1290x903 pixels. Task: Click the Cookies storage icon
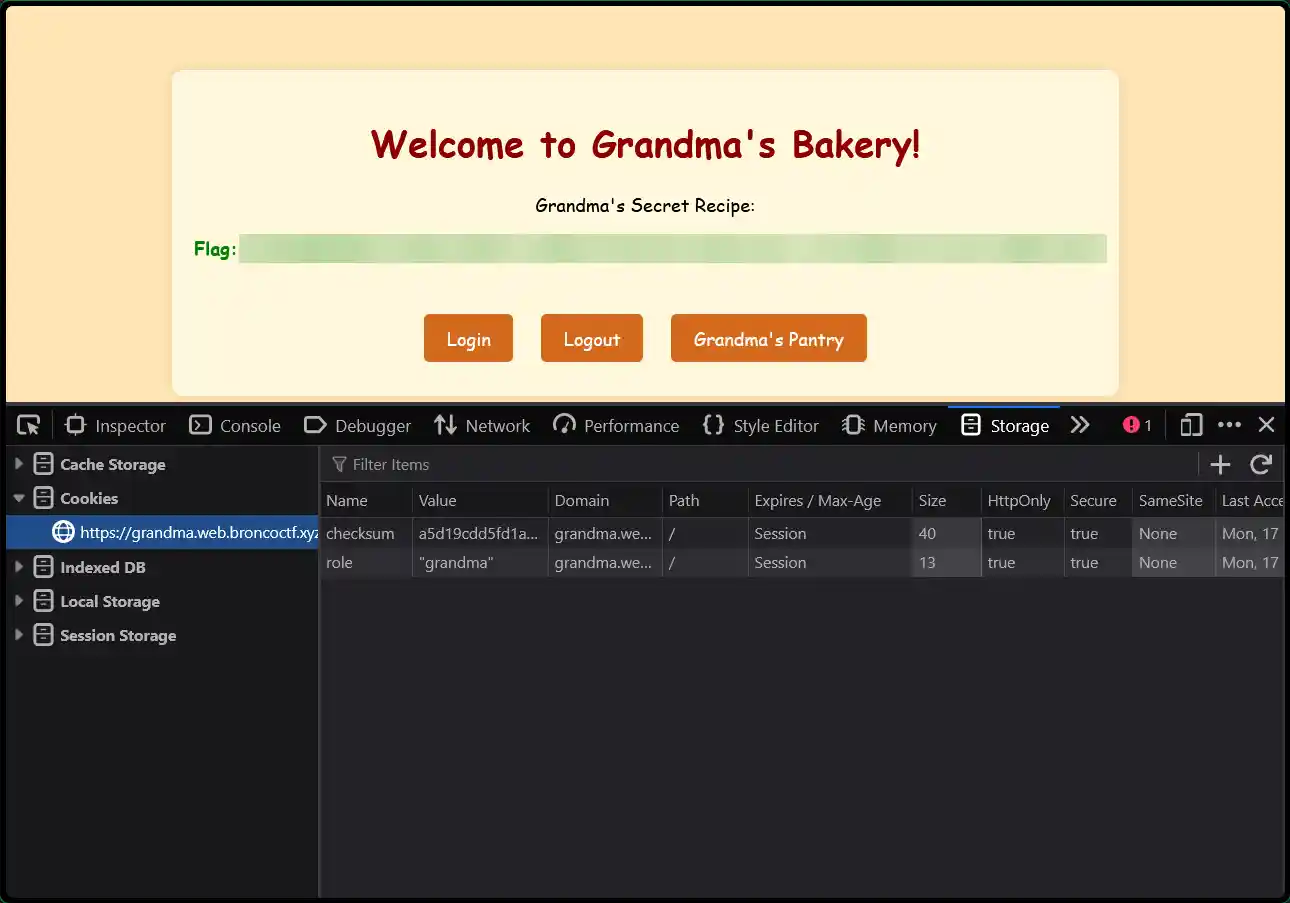pos(43,498)
